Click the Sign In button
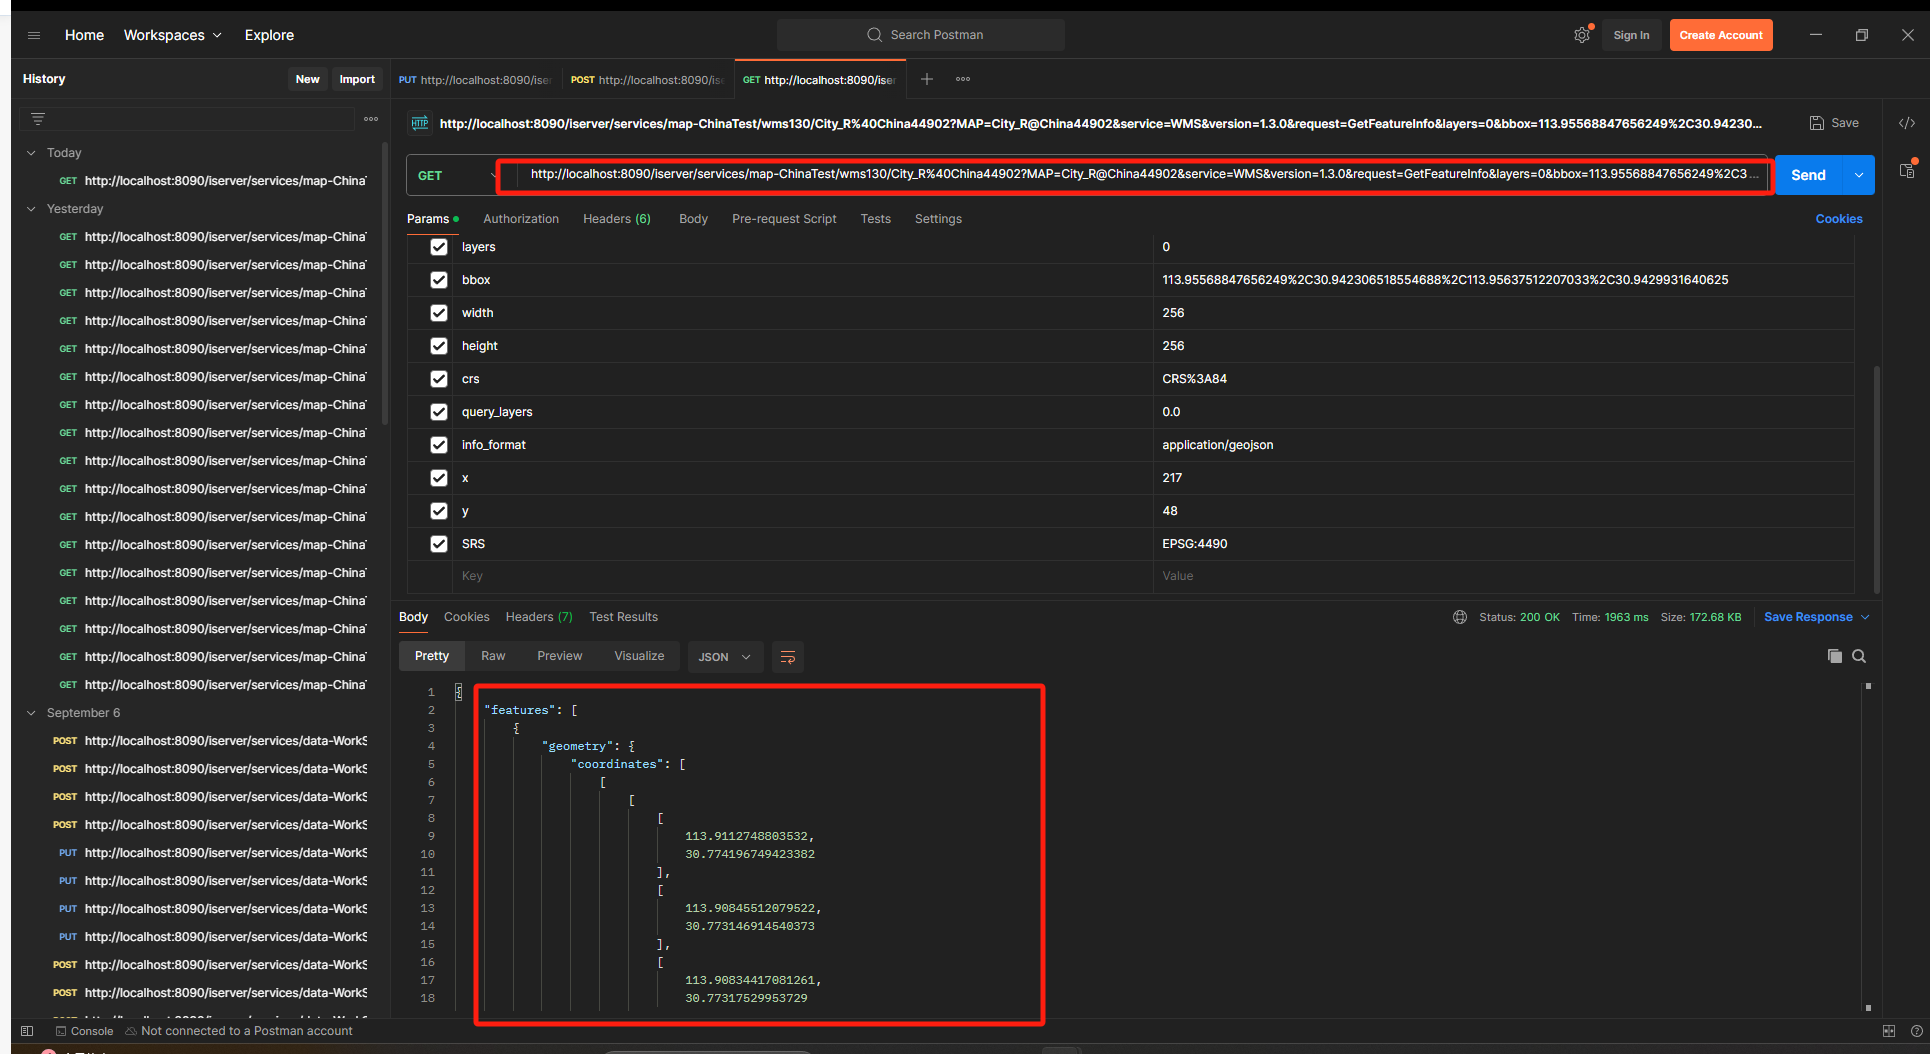The height and width of the screenshot is (1054, 1930). [1631, 35]
